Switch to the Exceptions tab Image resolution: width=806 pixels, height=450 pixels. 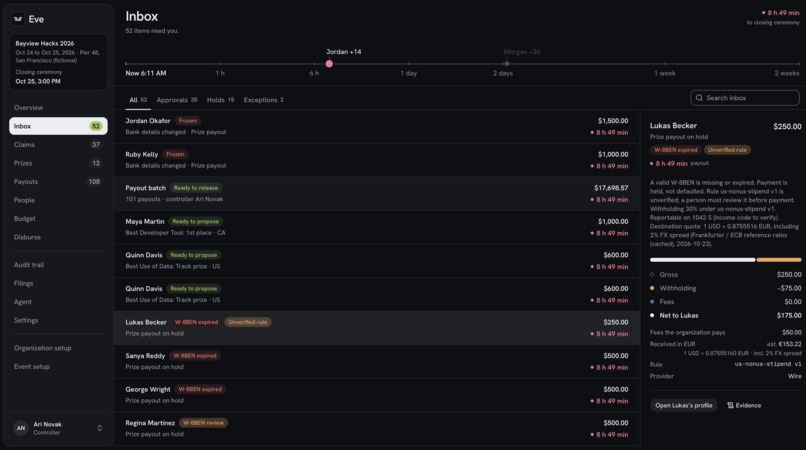[x=263, y=100]
